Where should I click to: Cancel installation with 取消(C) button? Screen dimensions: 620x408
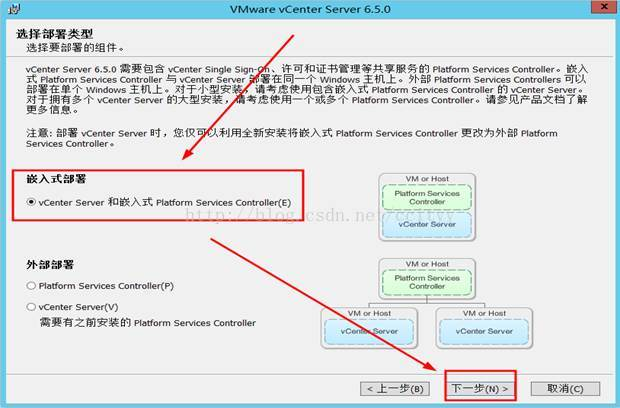coord(565,389)
